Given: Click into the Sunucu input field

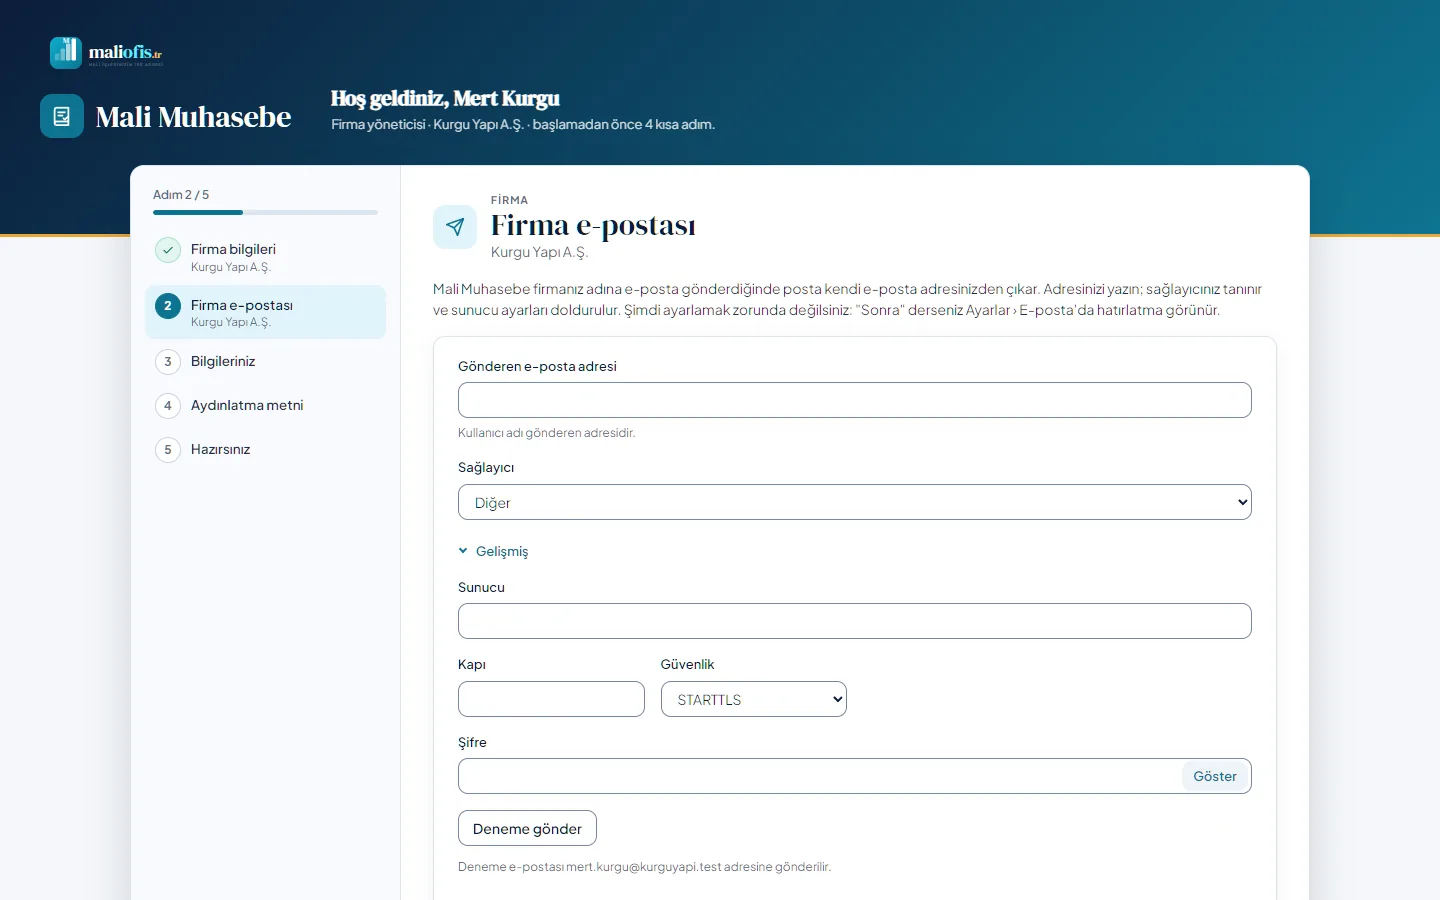Looking at the screenshot, I should click(x=855, y=621).
